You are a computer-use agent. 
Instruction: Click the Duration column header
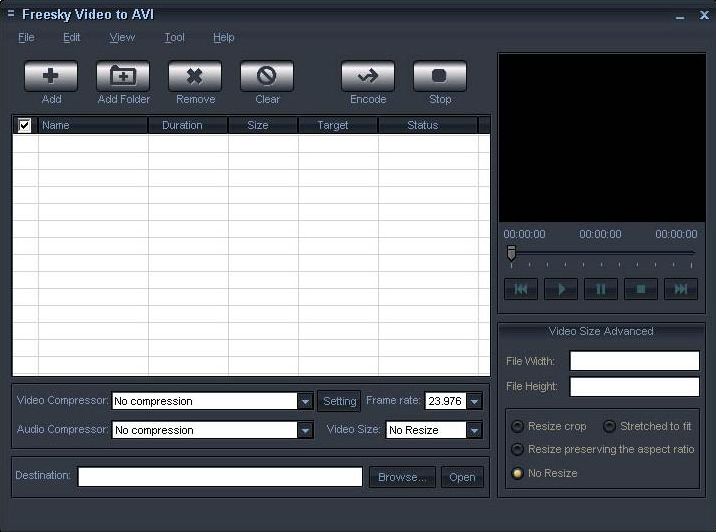[x=188, y=125]
